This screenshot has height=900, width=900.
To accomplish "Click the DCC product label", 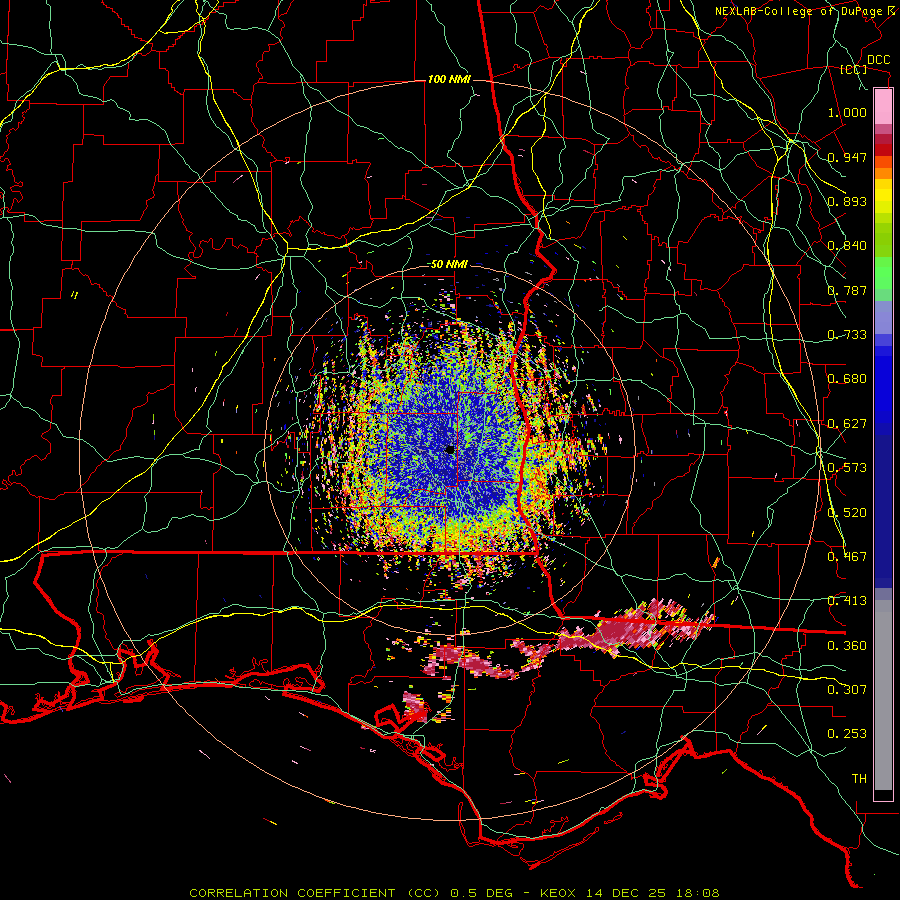I will pyautogui.click(x=878, y=60).
